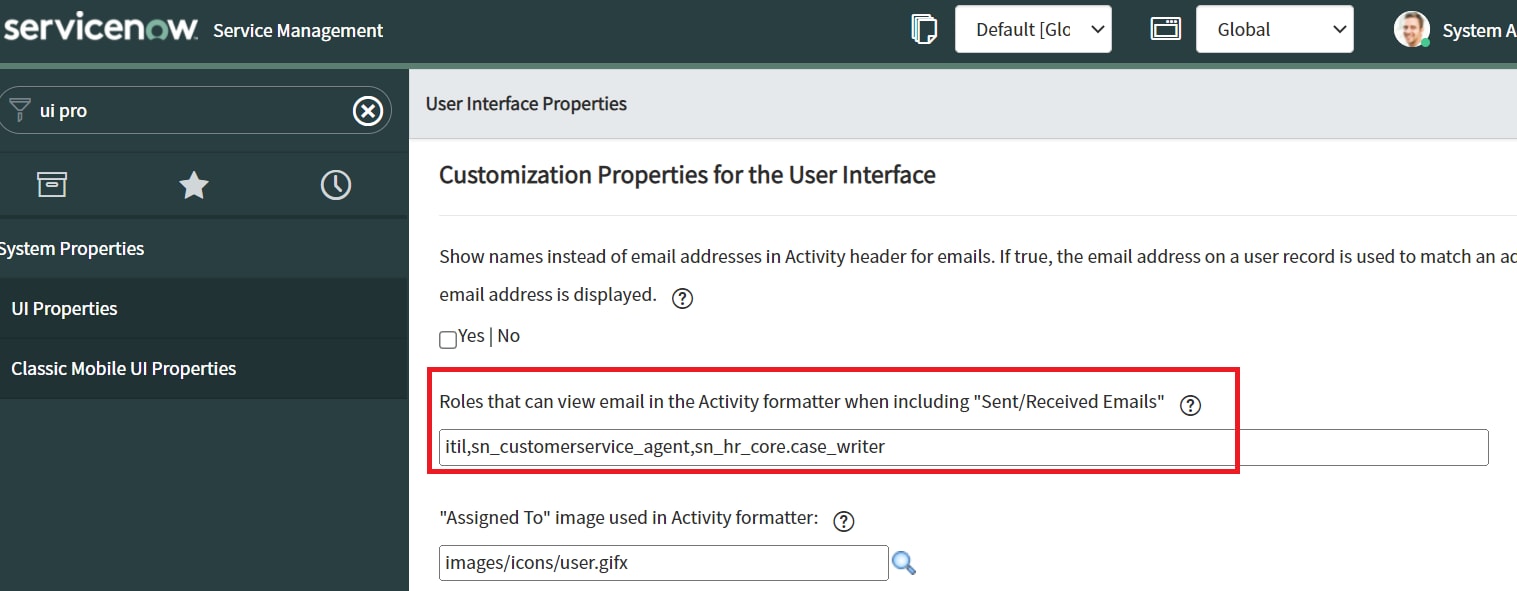Click the System Administrator avatar
The height and width of the screenshot is (591, 1517).
[x=1412, y=29]
